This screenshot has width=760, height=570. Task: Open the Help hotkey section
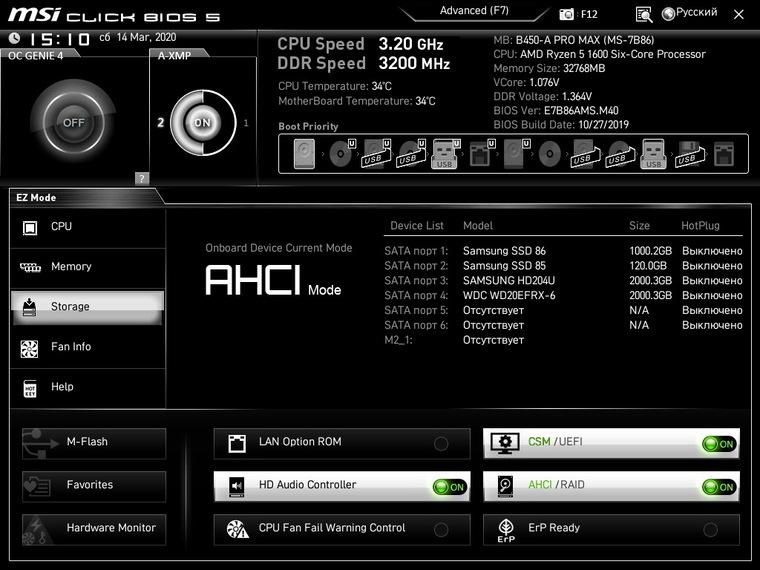pyautogui.click(x=88, y=387)
